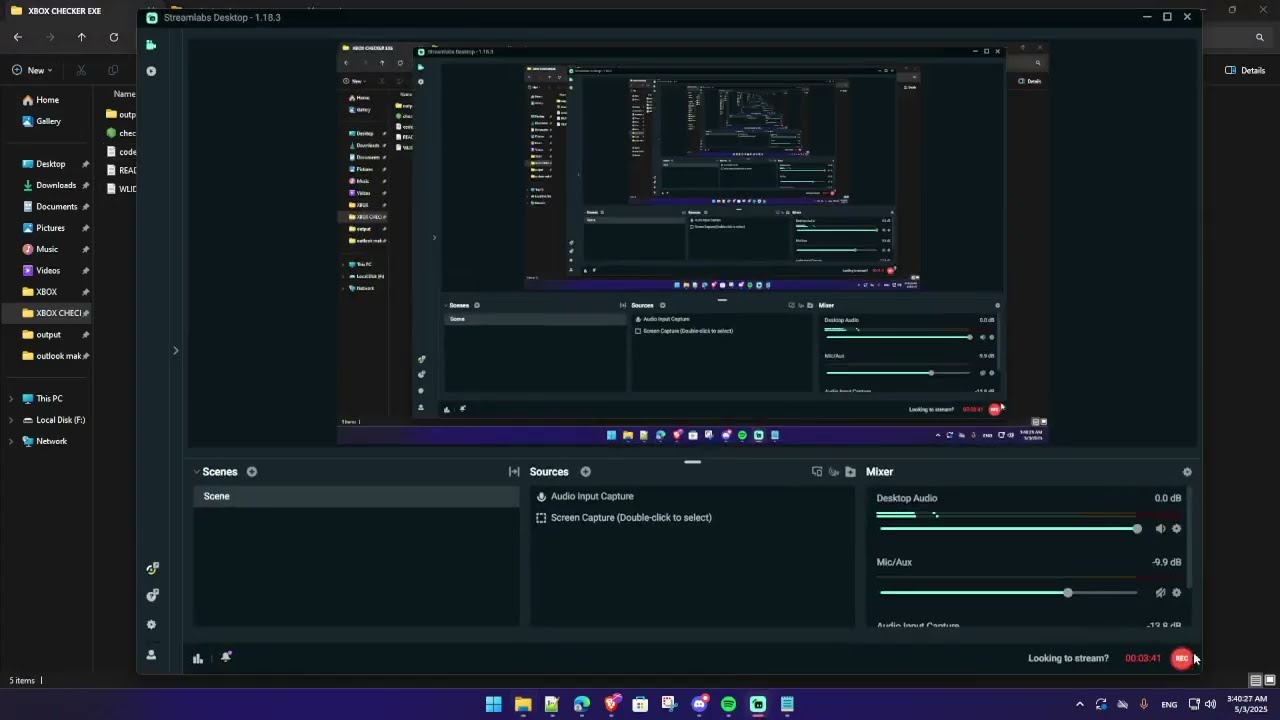The image size is (1280, 720).
Task: Click ENG language indicator in tray
Action: click(1168, 705)
